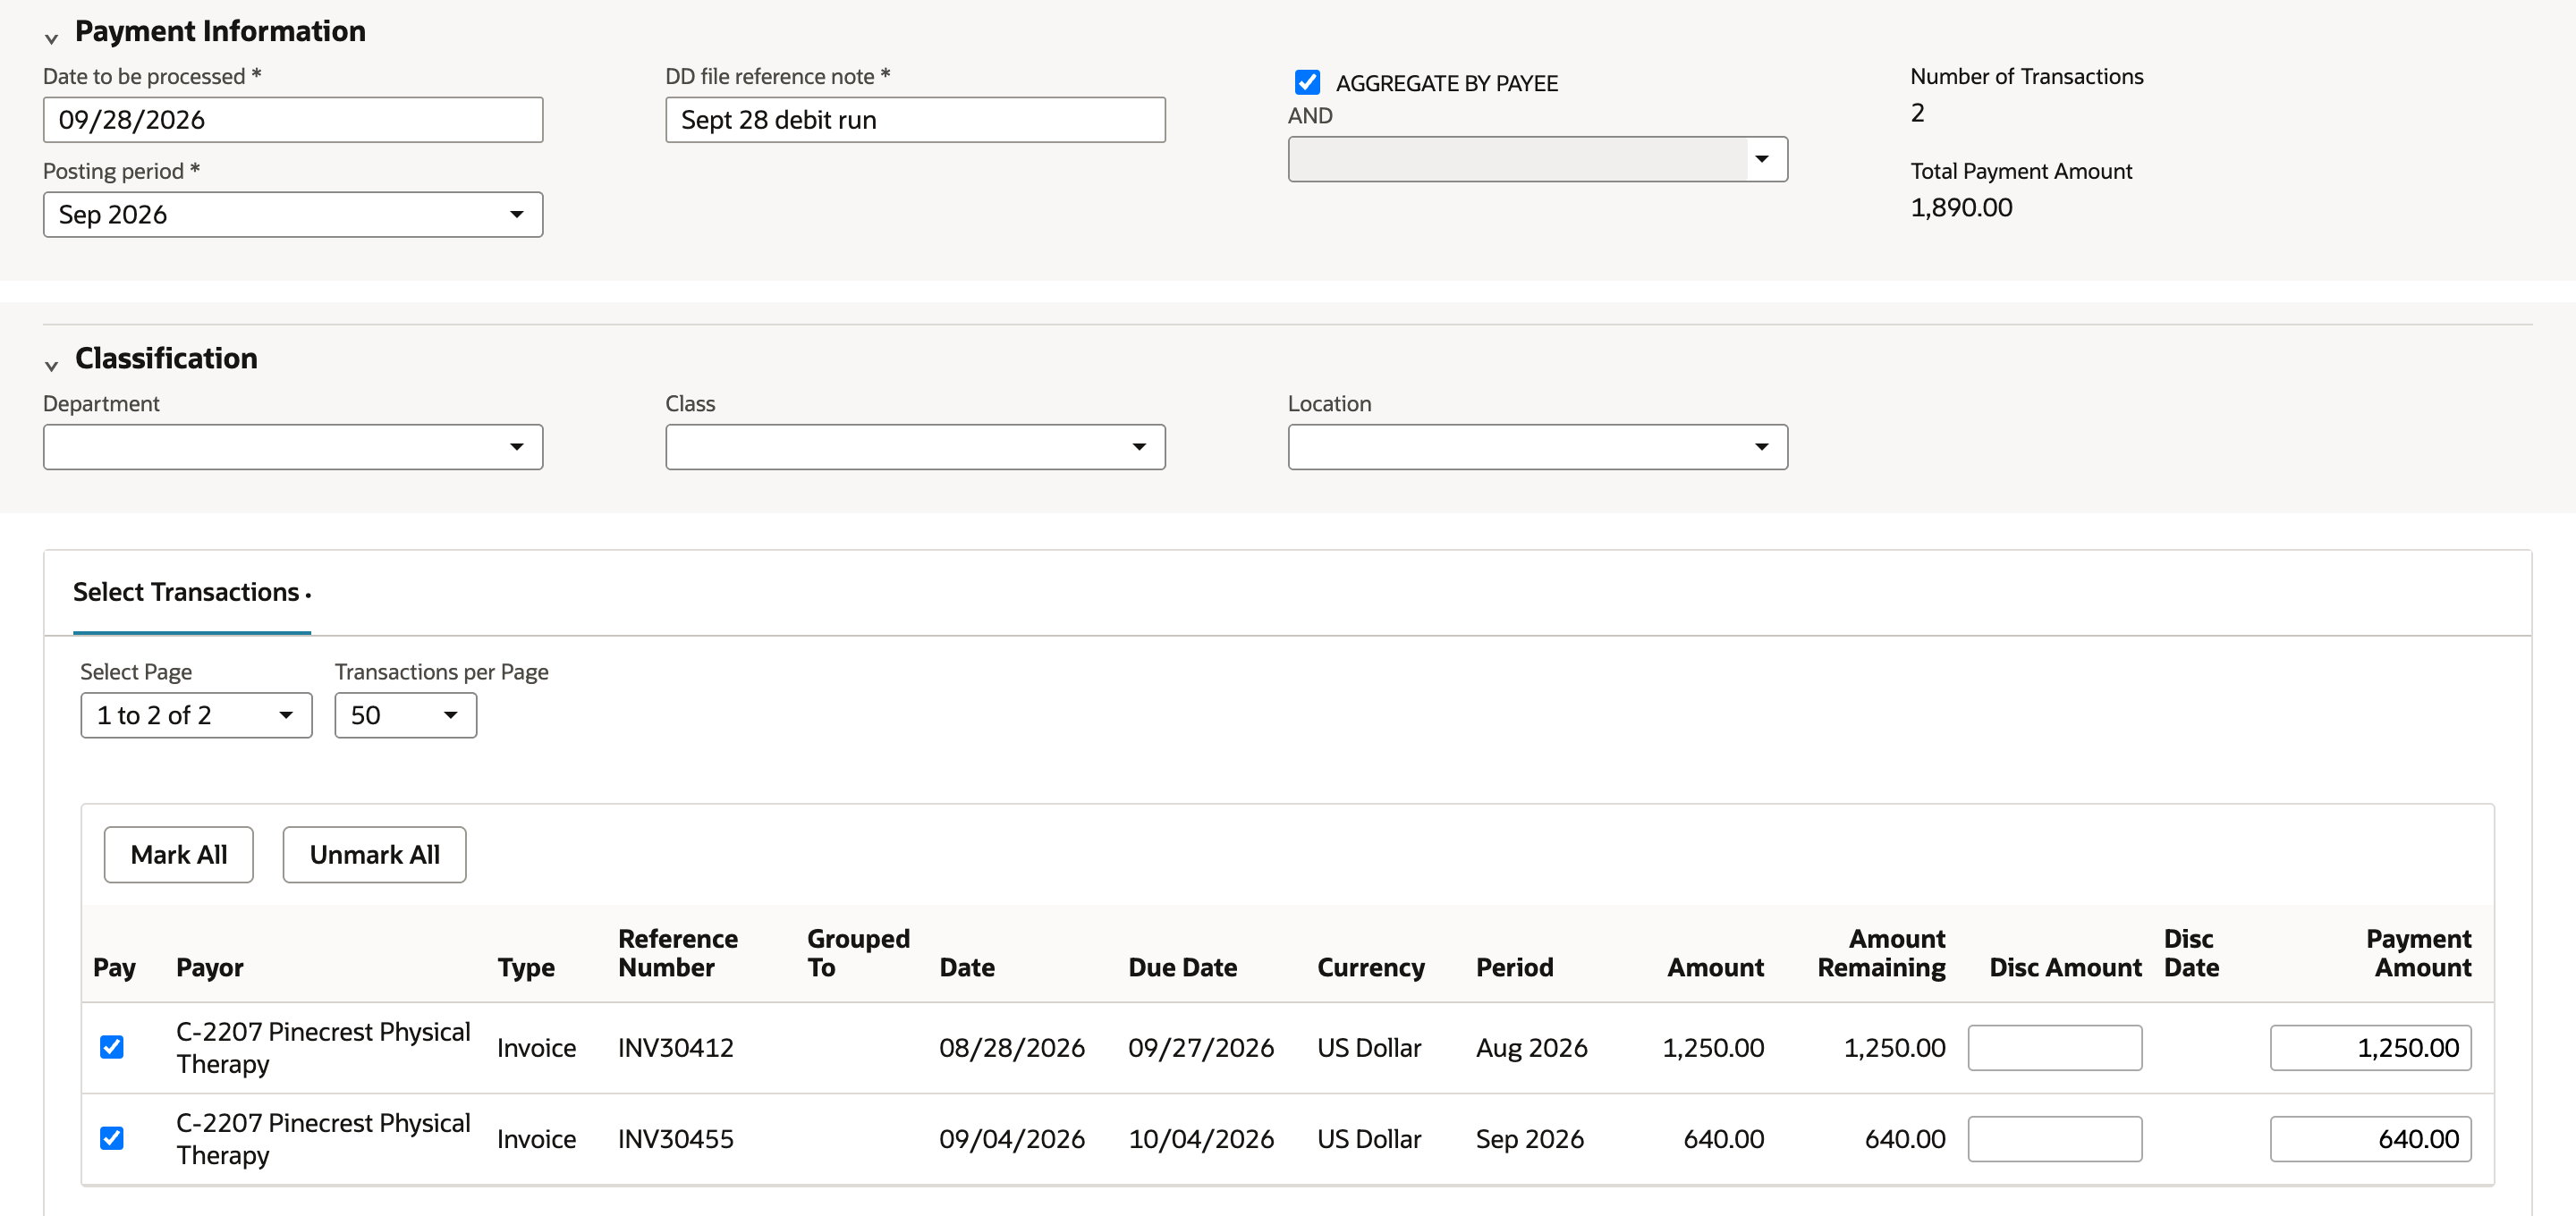Edit Payment Amount 640.00 field
Image resolution: width=2576 pixels, height=1216 pixels.
[2370, 1139]
